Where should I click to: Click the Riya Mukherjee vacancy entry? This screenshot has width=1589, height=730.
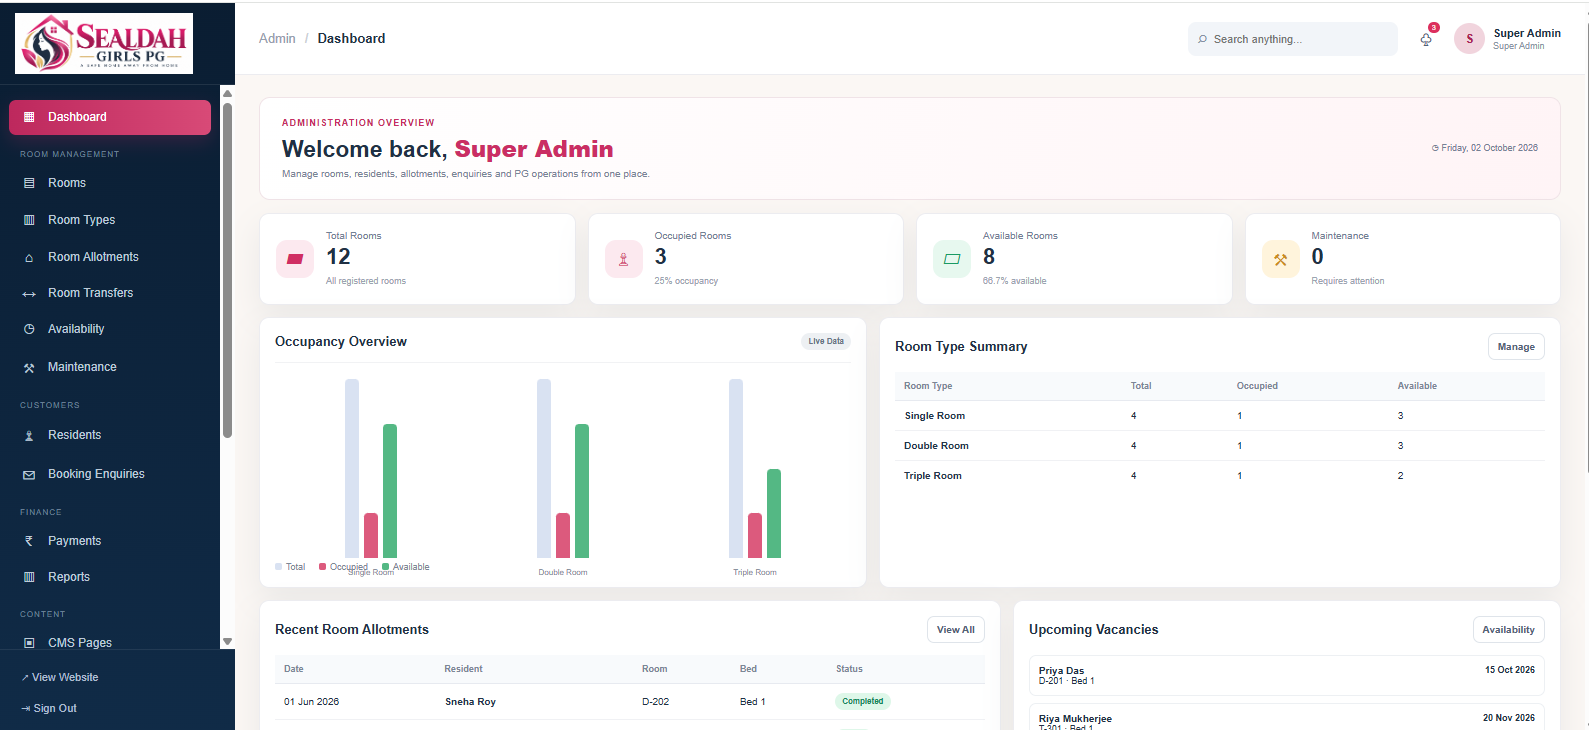click(x=1287, y=717)
